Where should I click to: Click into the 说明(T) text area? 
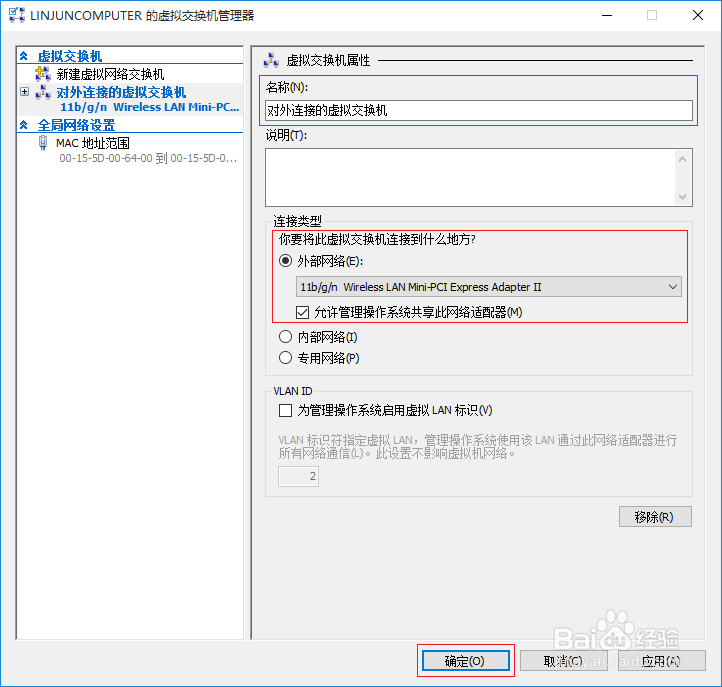[470, 177]
